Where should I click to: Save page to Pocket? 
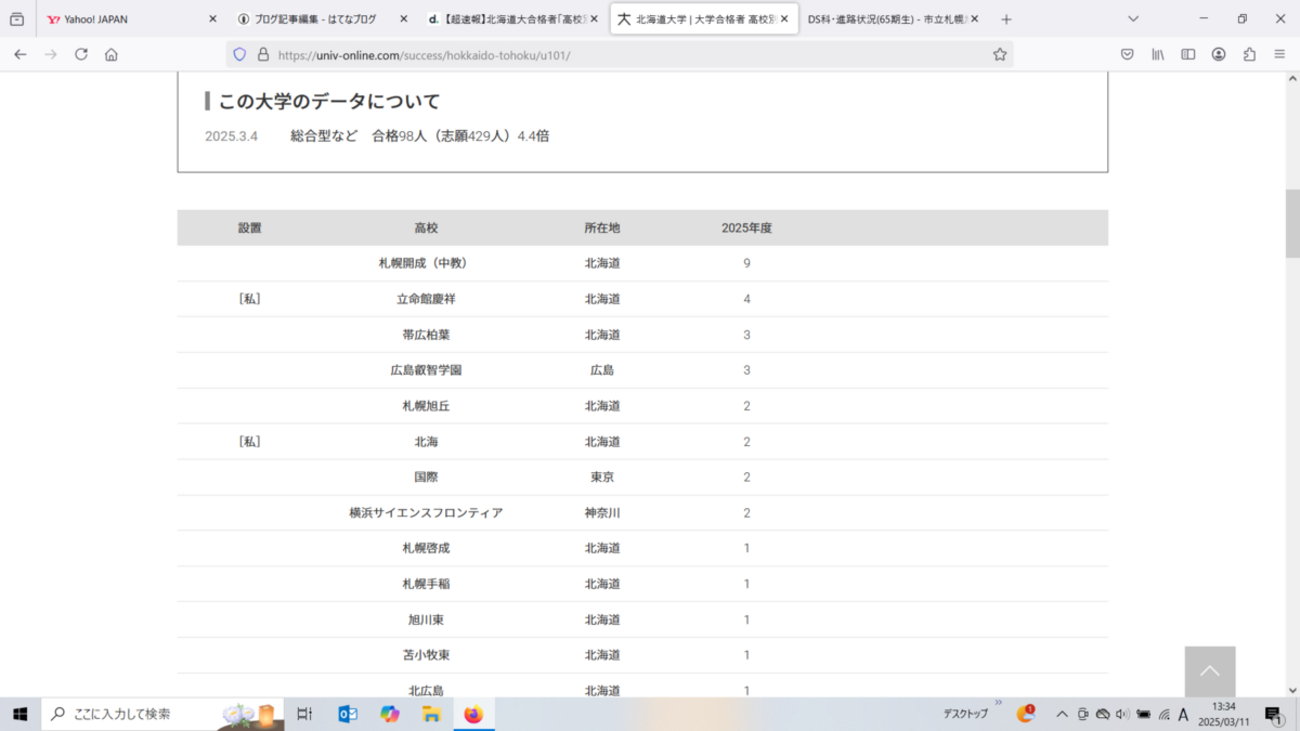tap(1127, 55)
